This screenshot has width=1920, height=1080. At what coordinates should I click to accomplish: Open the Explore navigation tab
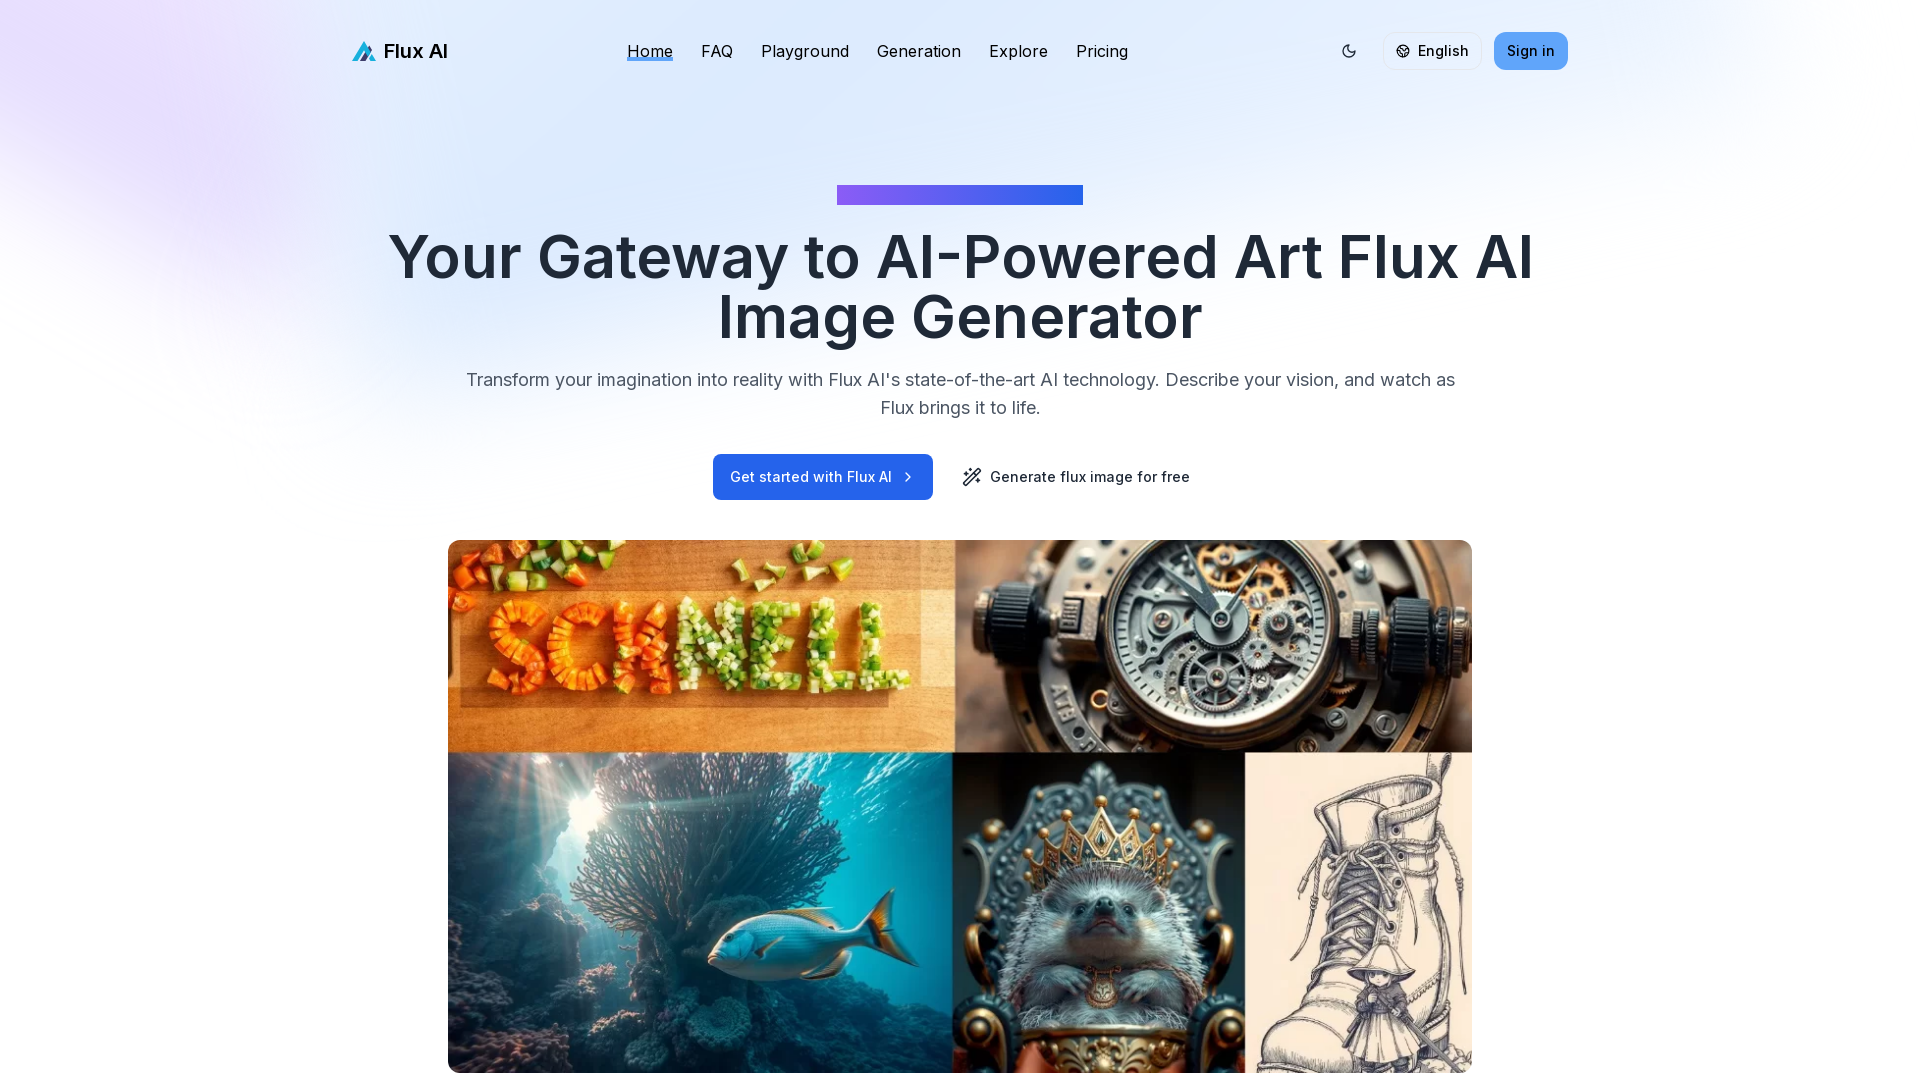tap(1018, 50)
